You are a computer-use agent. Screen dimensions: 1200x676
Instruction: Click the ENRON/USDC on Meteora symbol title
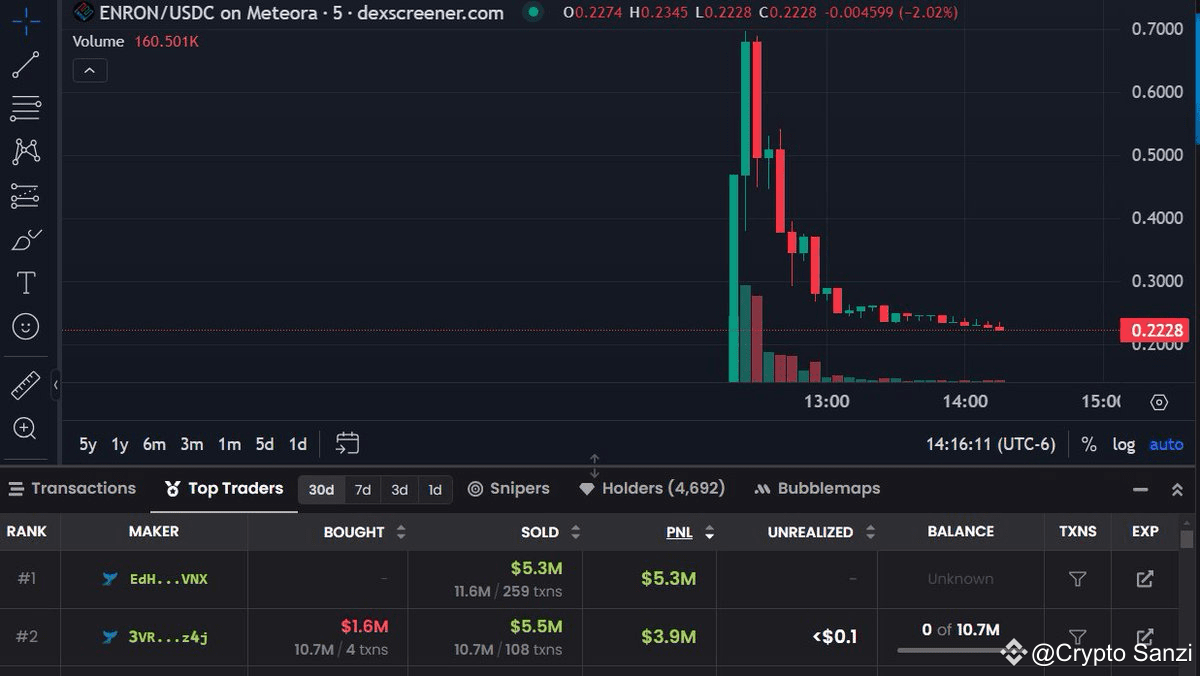[x=302, y=13]
